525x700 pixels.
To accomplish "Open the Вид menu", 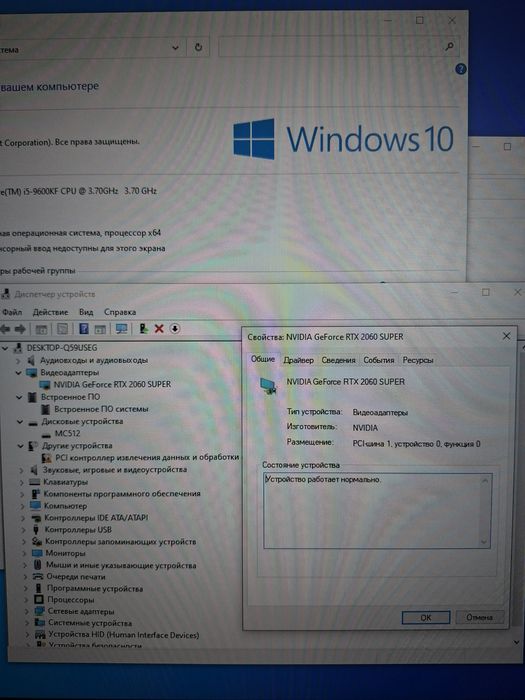I will (x=86, y=312).
